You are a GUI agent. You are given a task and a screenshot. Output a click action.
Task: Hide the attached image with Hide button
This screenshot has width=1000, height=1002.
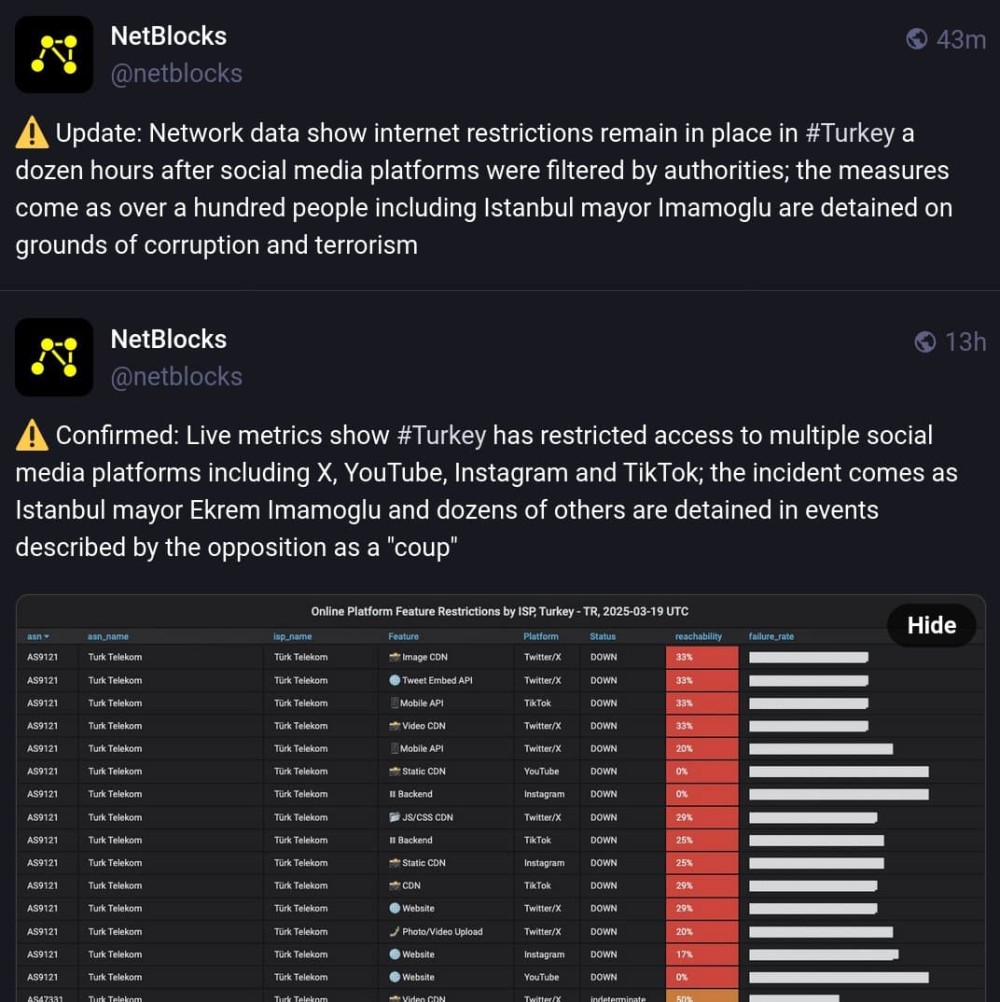pyautogui.click(x=932, y=625)
